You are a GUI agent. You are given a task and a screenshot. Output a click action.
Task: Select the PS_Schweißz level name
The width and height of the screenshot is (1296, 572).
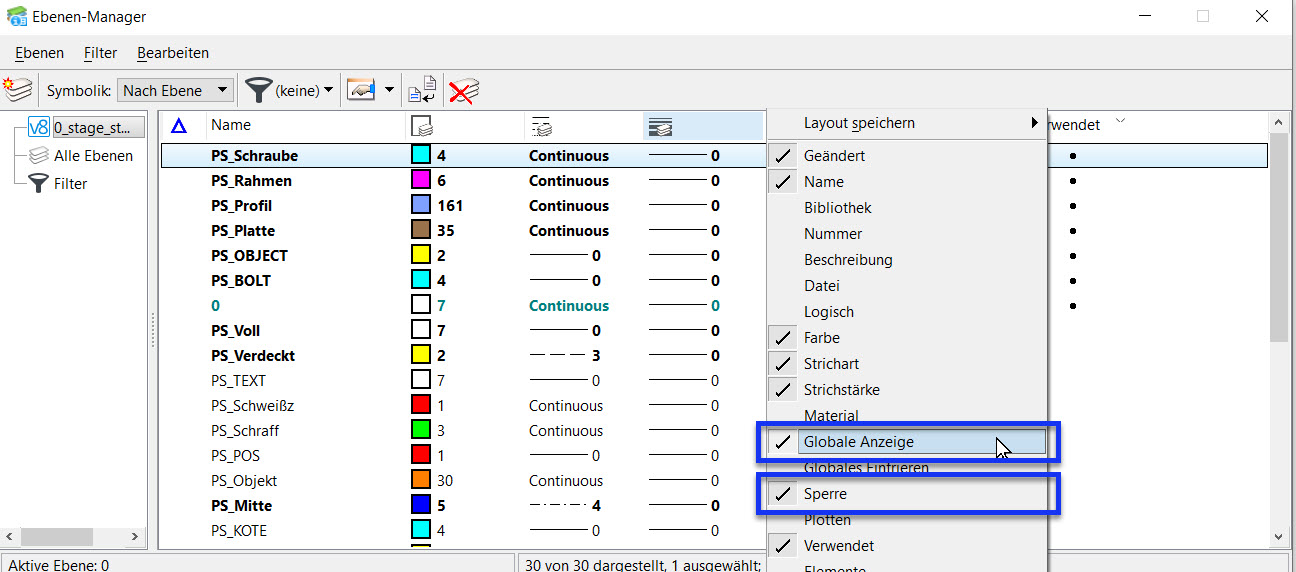pyautogui.click(x=252, y=406)
